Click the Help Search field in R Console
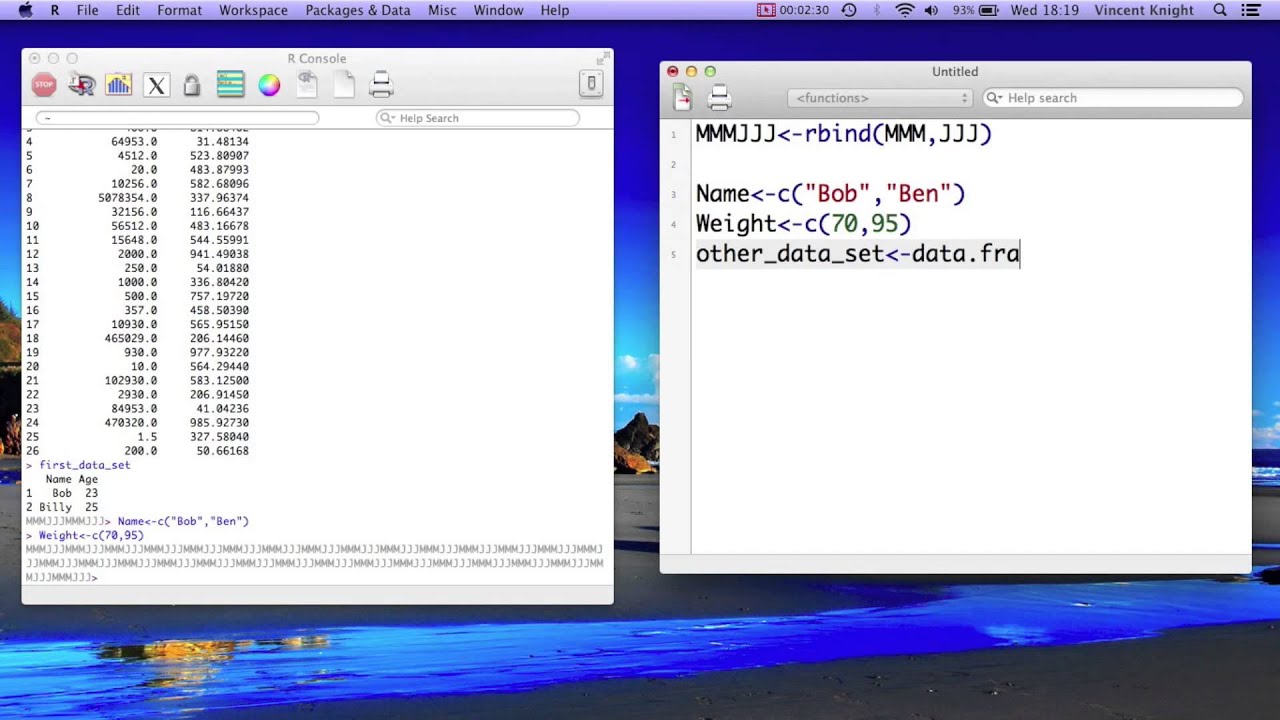 pos(478,118)
